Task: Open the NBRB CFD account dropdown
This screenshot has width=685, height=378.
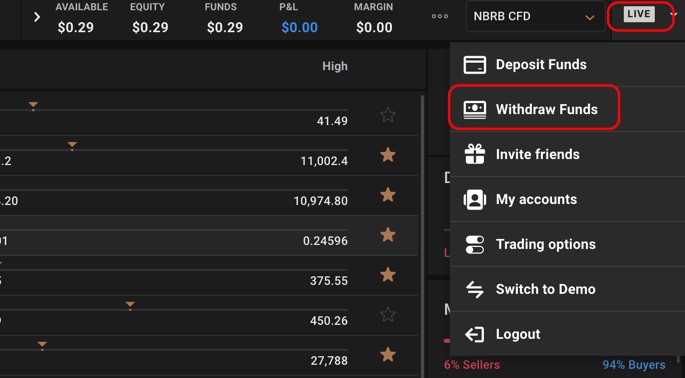Action: [535, 17]
